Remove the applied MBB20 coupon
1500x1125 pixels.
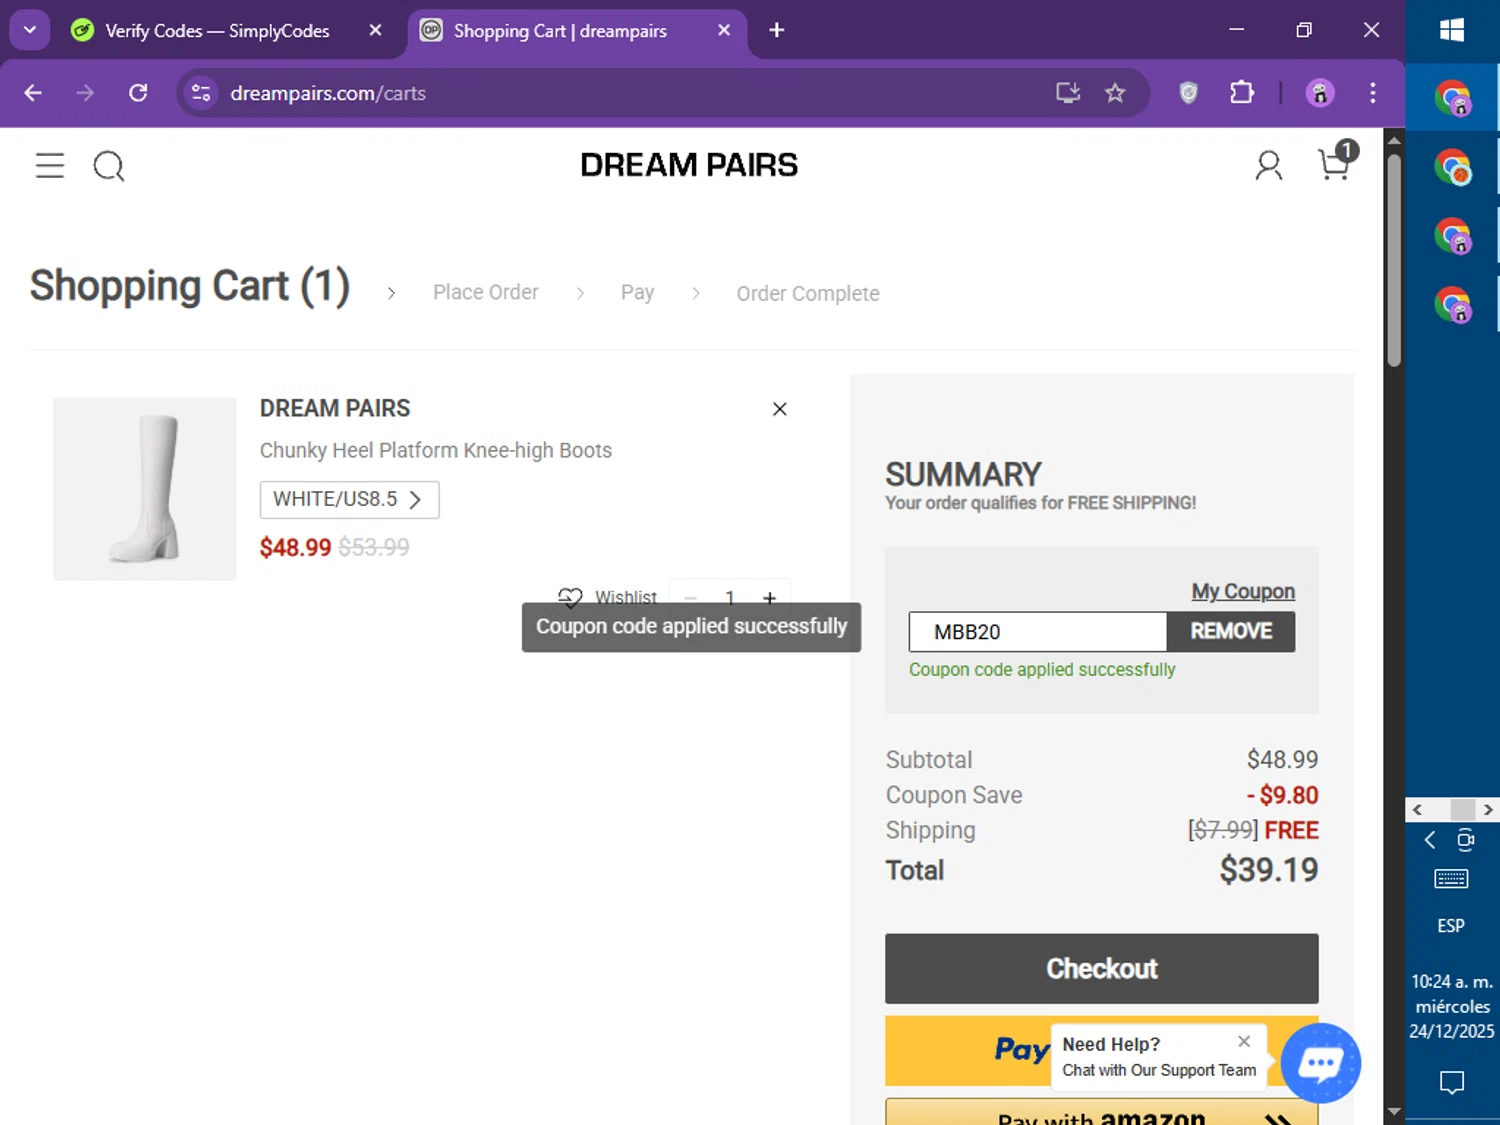tap(1231, 632)
